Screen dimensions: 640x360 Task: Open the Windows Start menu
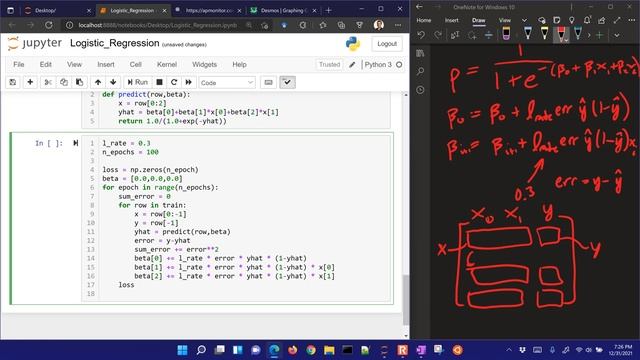[x=182, y=350]
